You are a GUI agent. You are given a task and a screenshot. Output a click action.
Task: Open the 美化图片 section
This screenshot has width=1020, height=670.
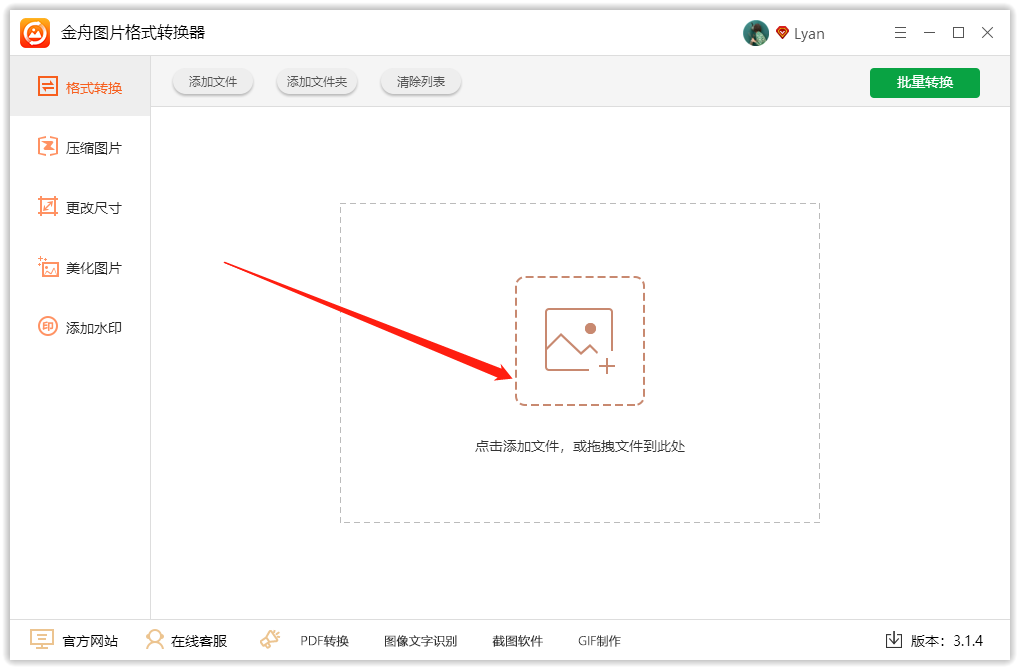click(80, 267)
